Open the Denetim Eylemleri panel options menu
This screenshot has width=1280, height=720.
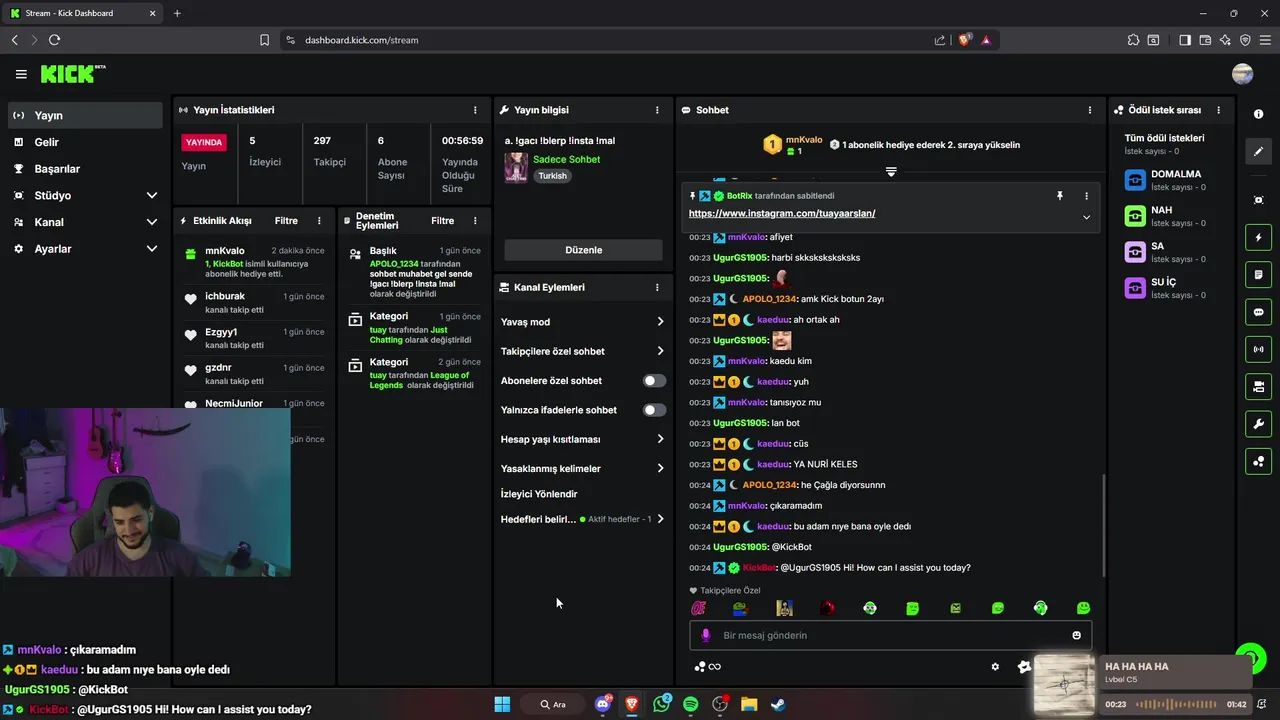pos(475,221)
